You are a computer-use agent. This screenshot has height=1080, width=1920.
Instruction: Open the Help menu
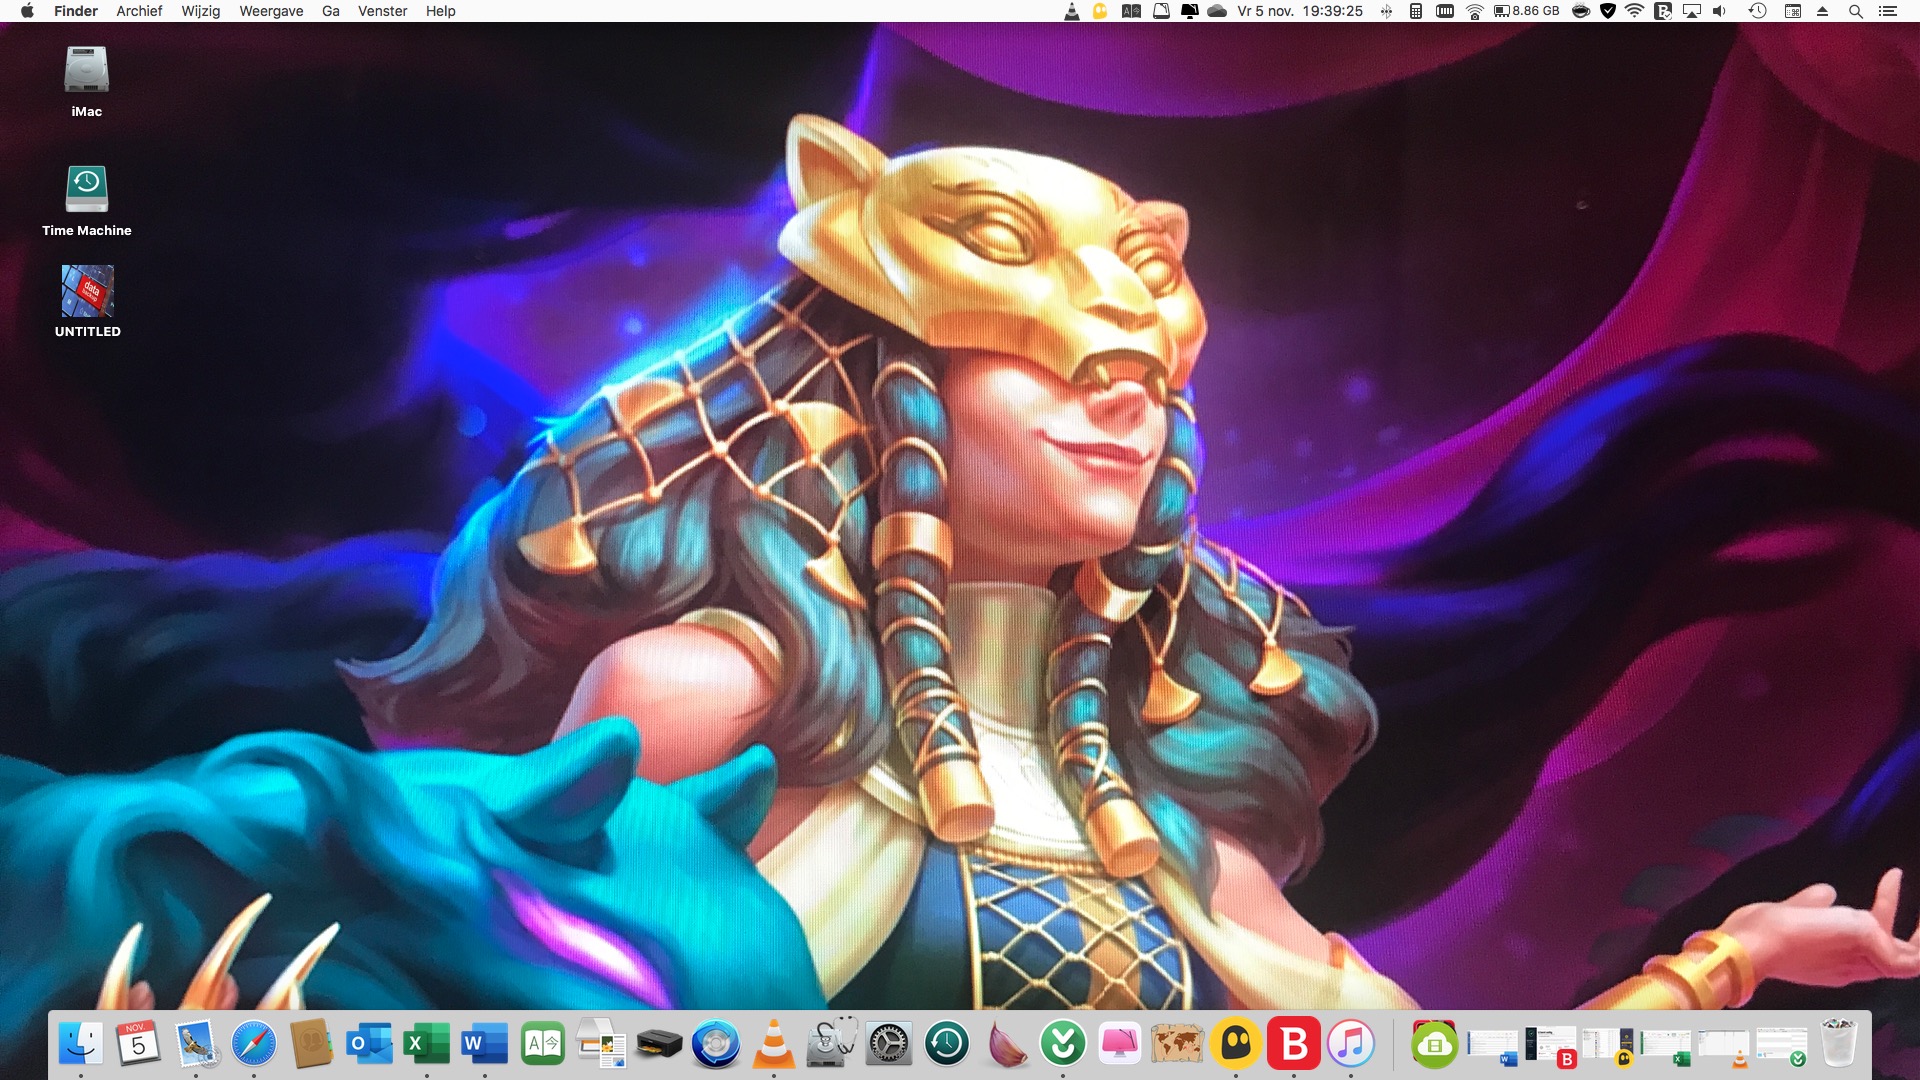click(440, 11)
